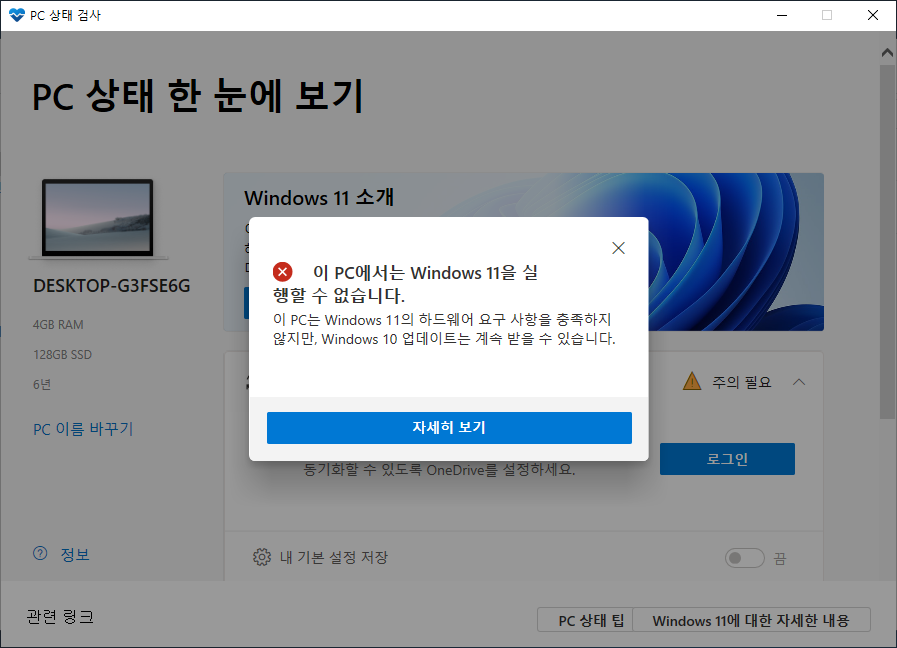Click the laptop thumbnail image

[98, 218]
